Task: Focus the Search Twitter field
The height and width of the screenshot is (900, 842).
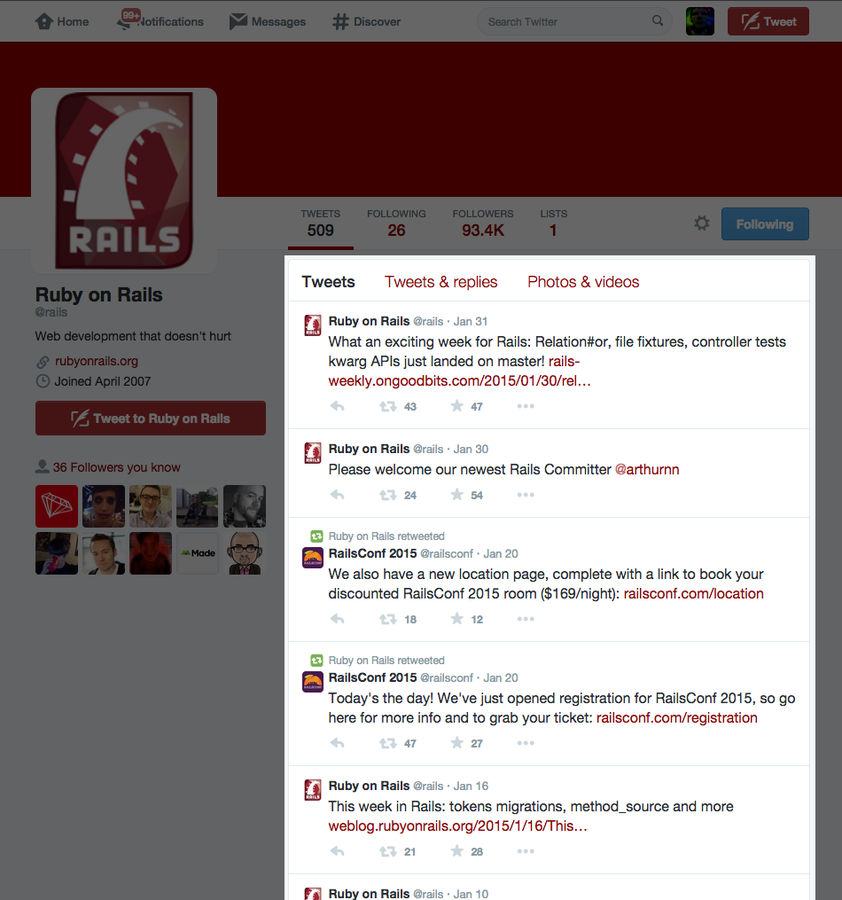Action: [x=574, y=22]
